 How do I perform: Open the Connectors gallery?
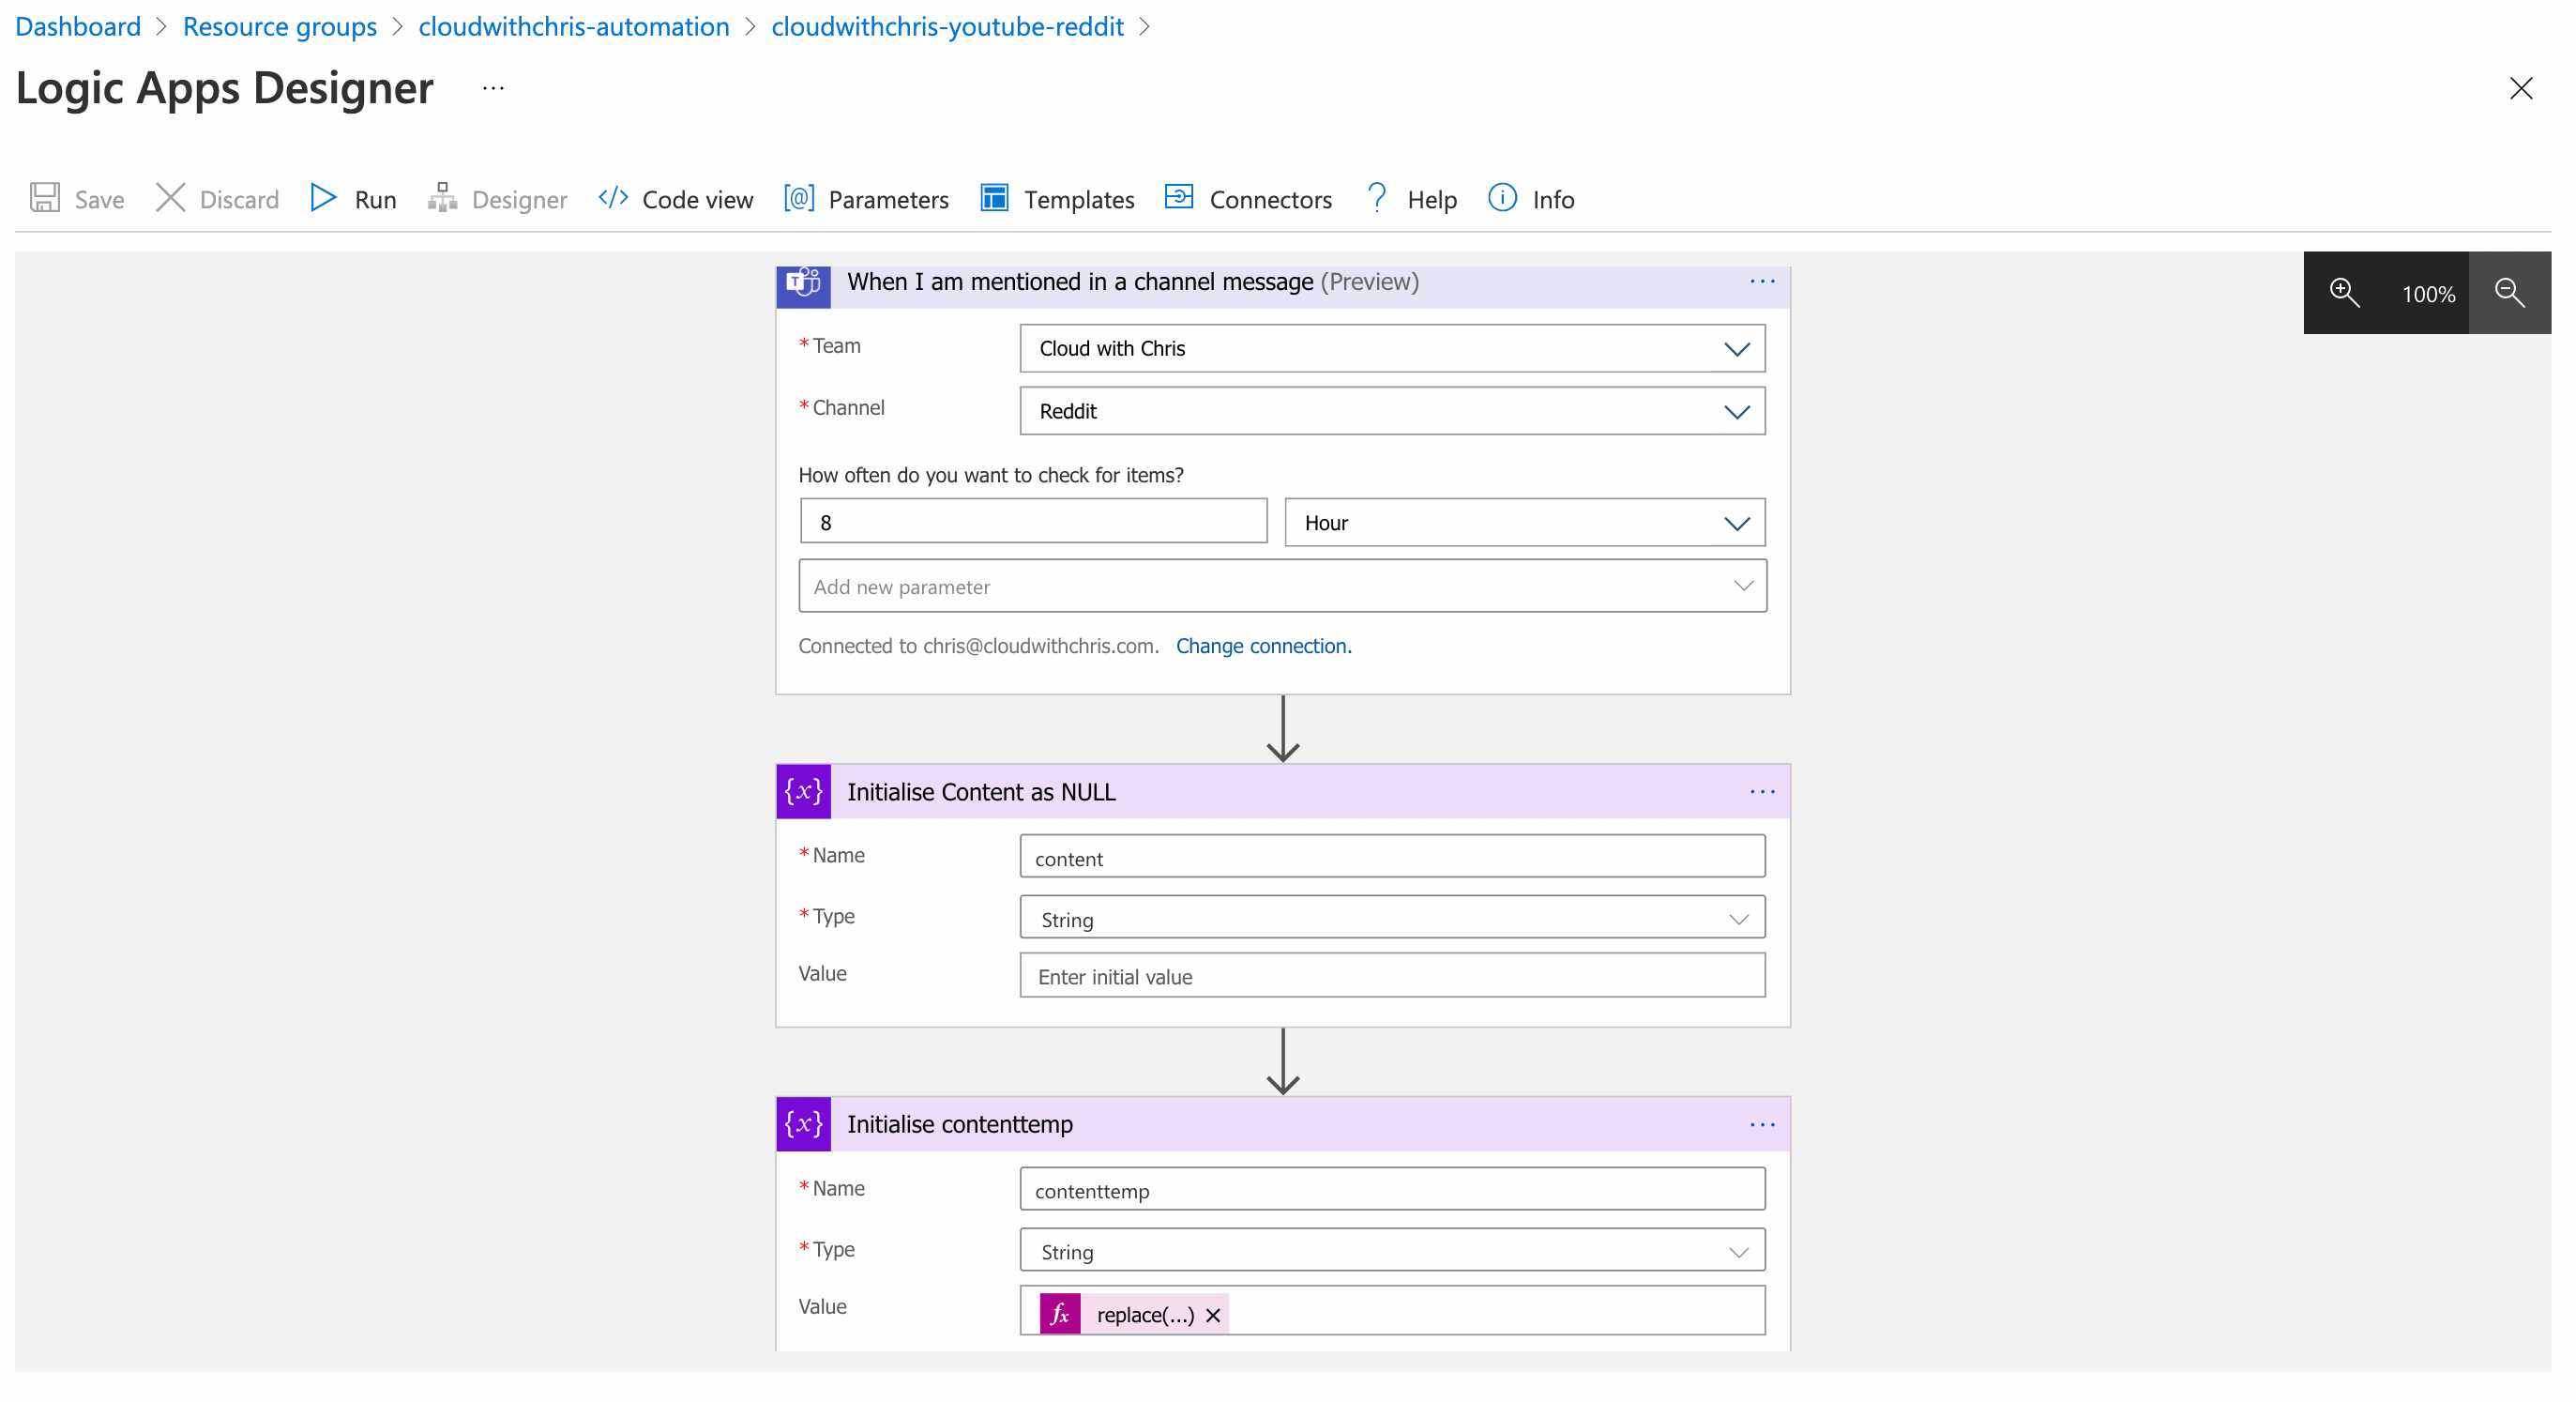point(1270,198)
